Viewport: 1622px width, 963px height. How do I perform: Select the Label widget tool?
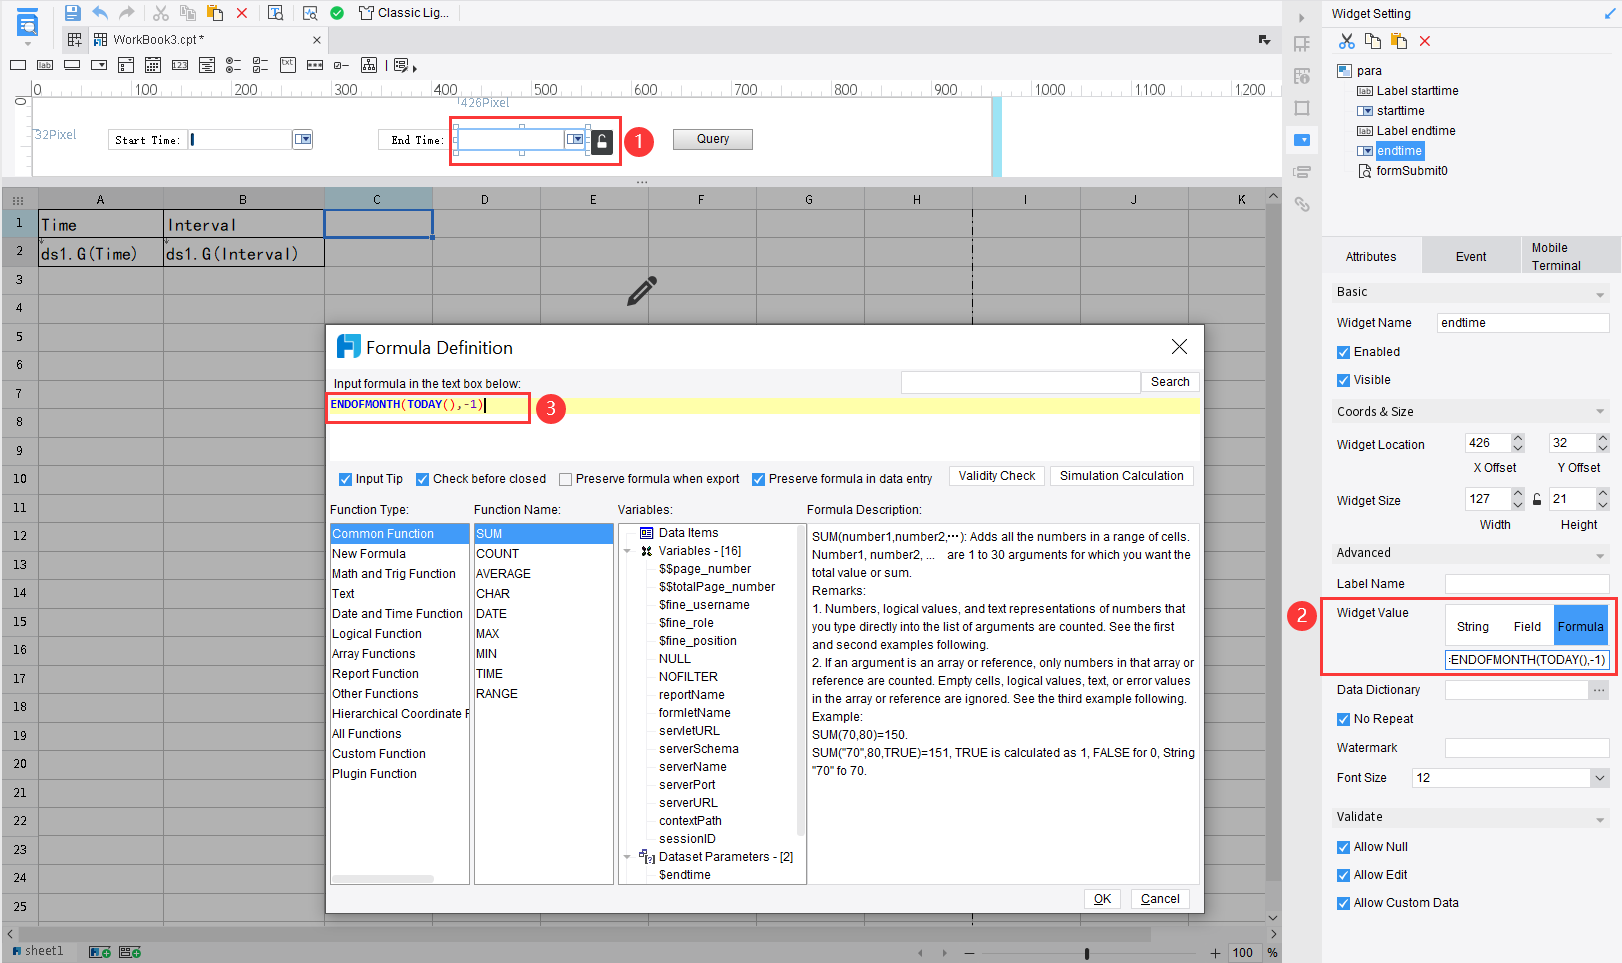(45, 65)
